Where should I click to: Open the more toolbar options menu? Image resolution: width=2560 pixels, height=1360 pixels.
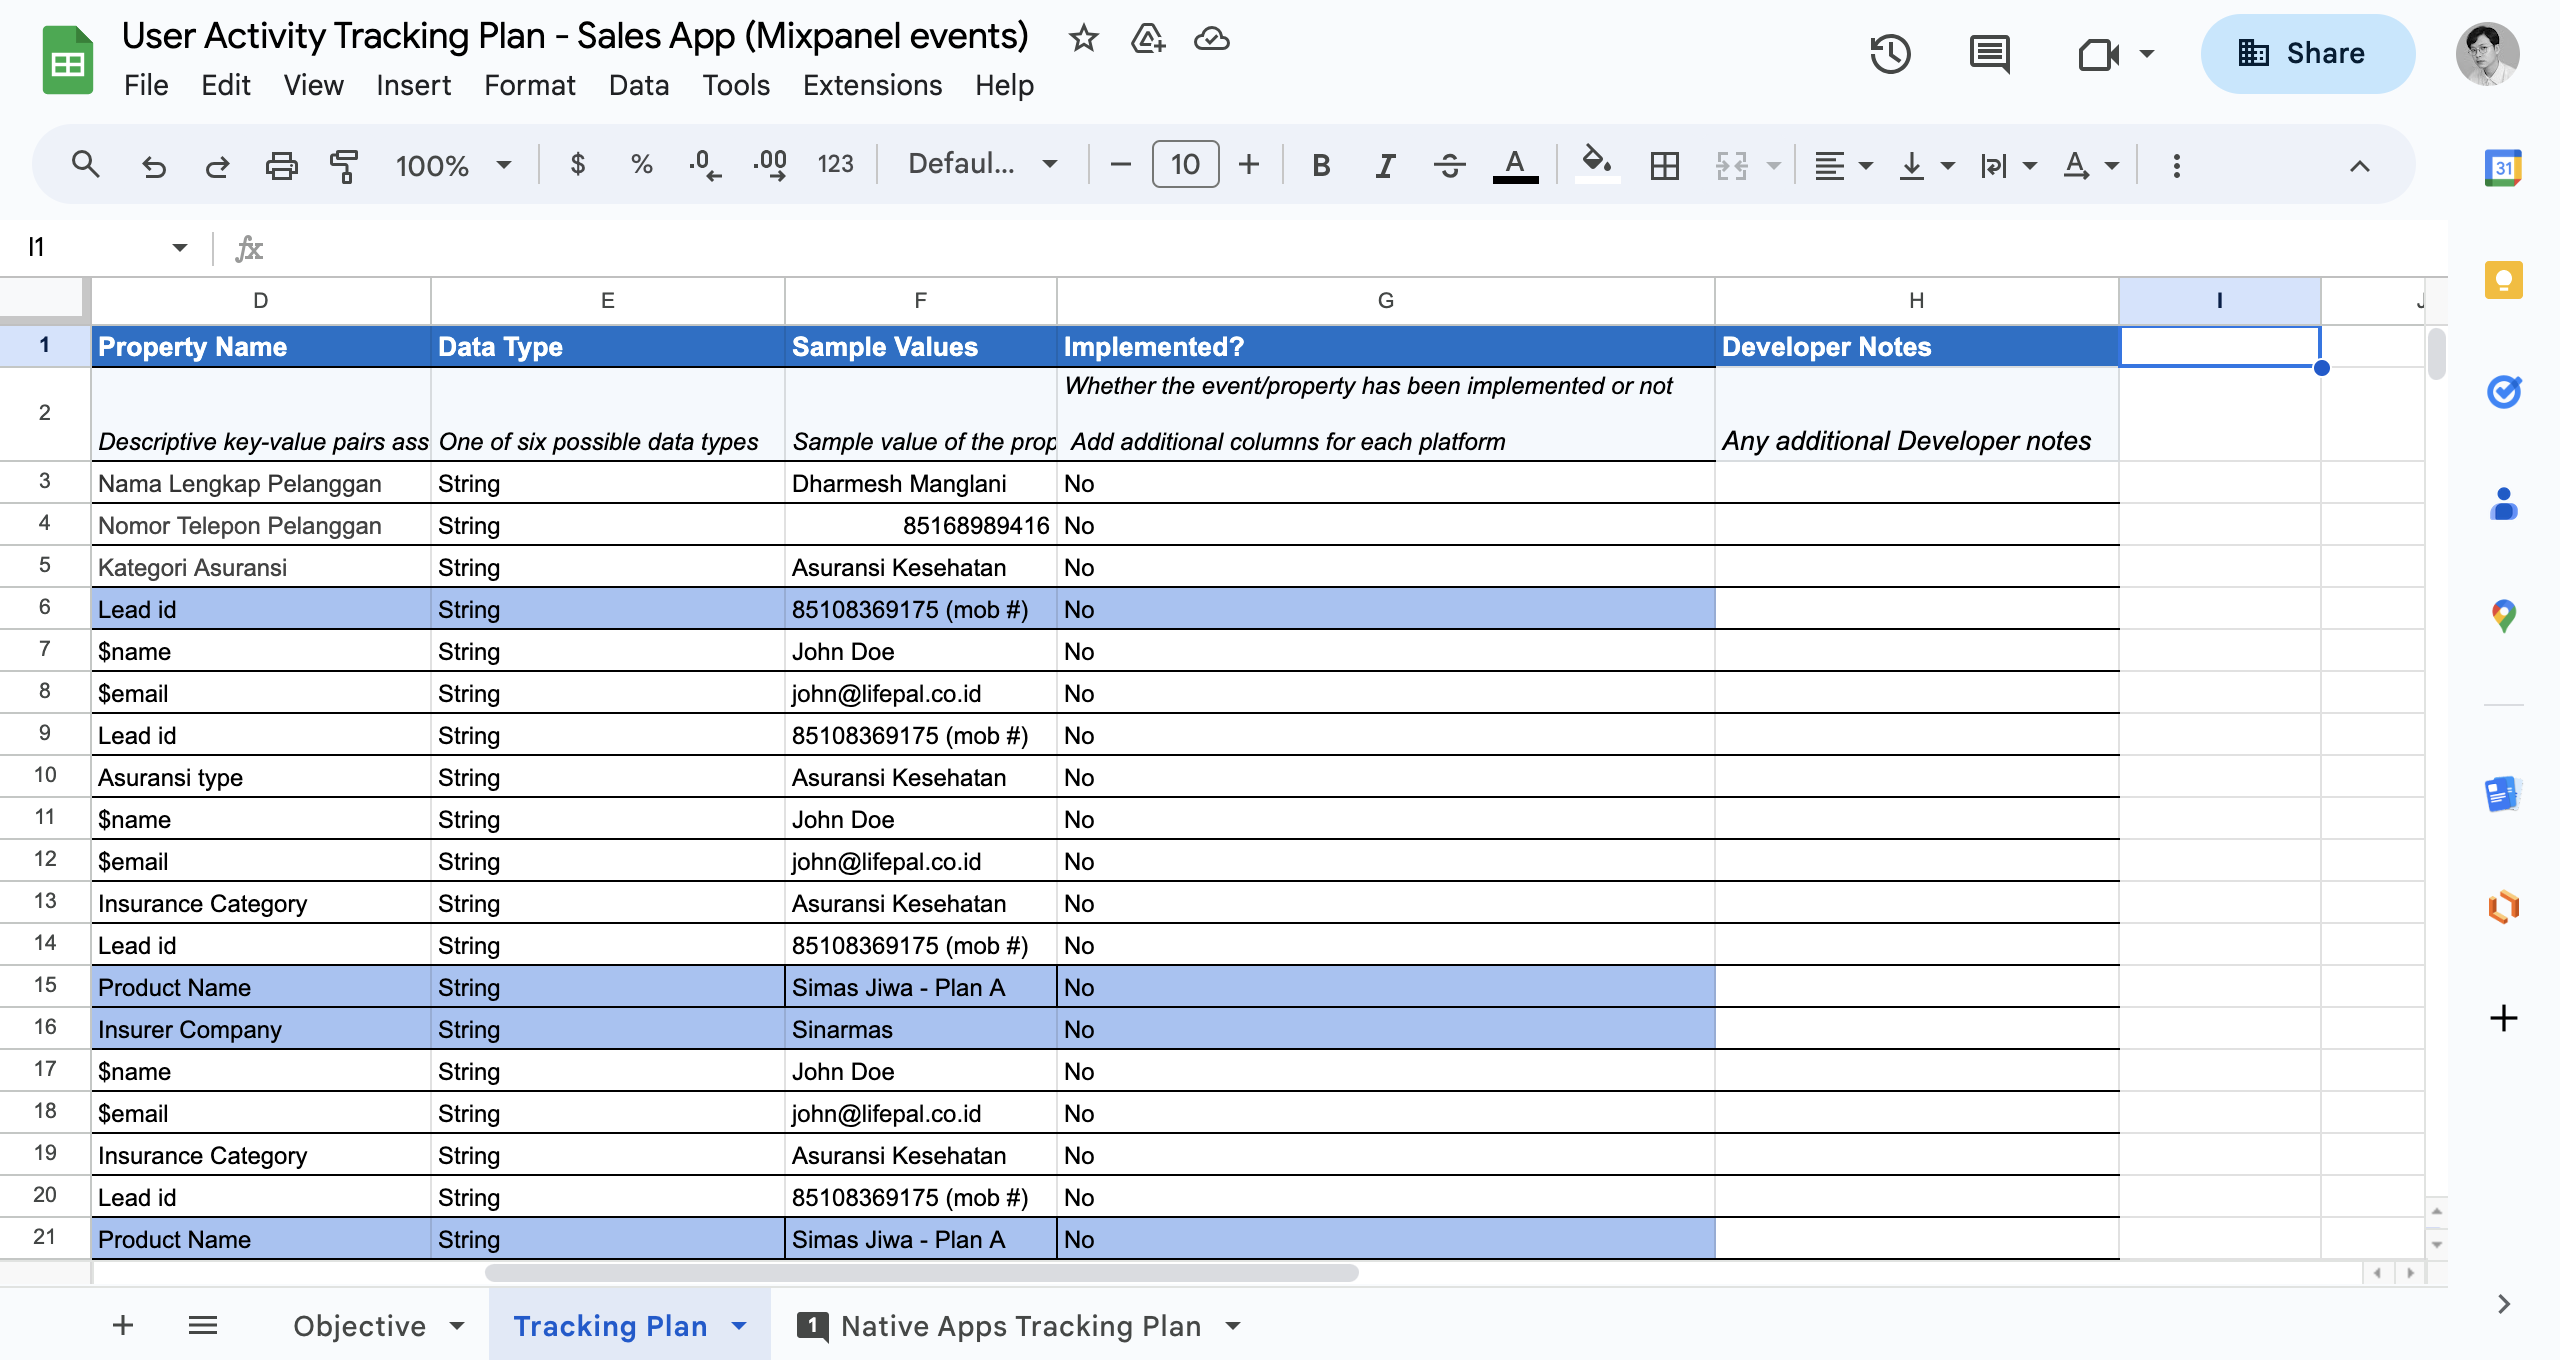pyautogui.click(x=2176, y=165)
